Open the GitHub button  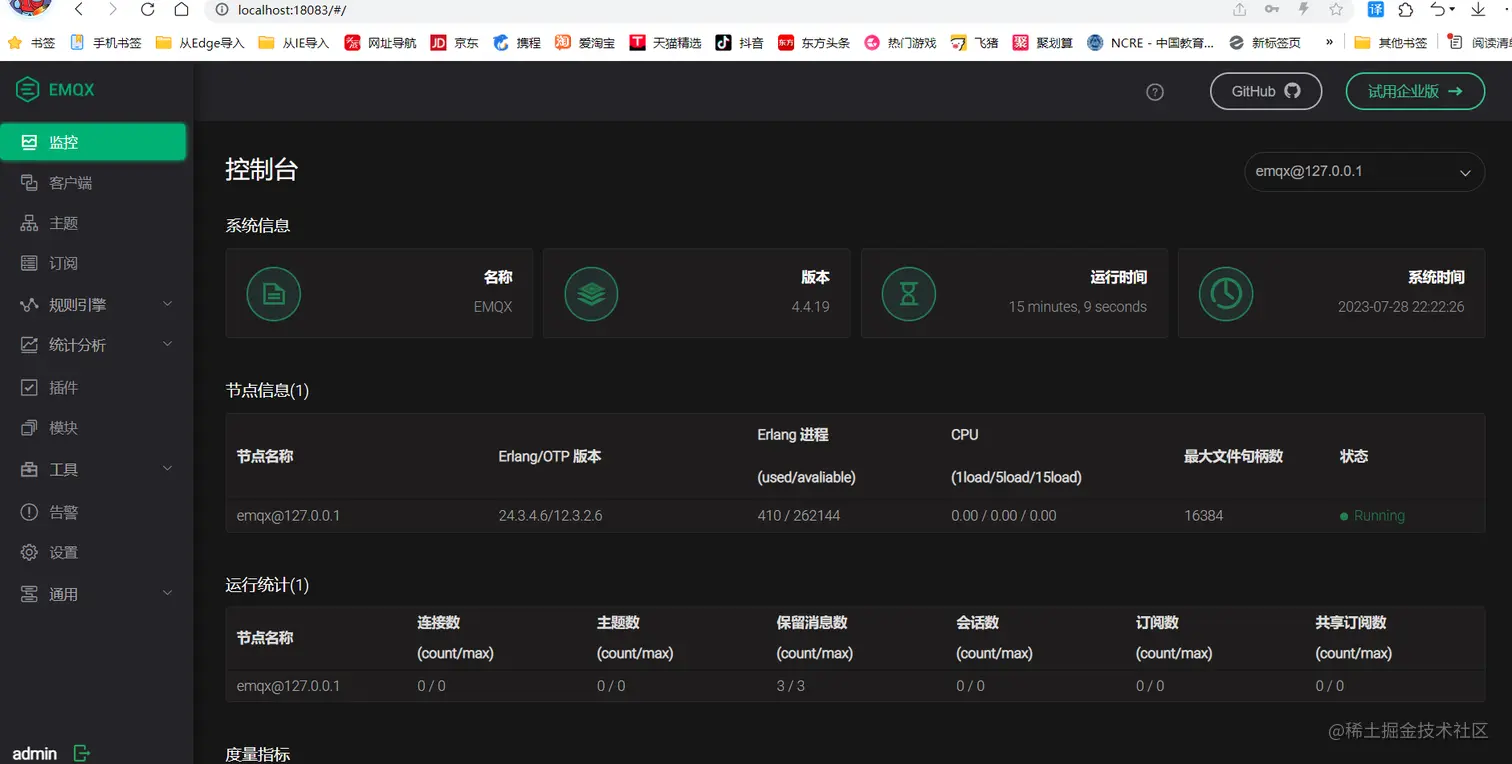1266,91
